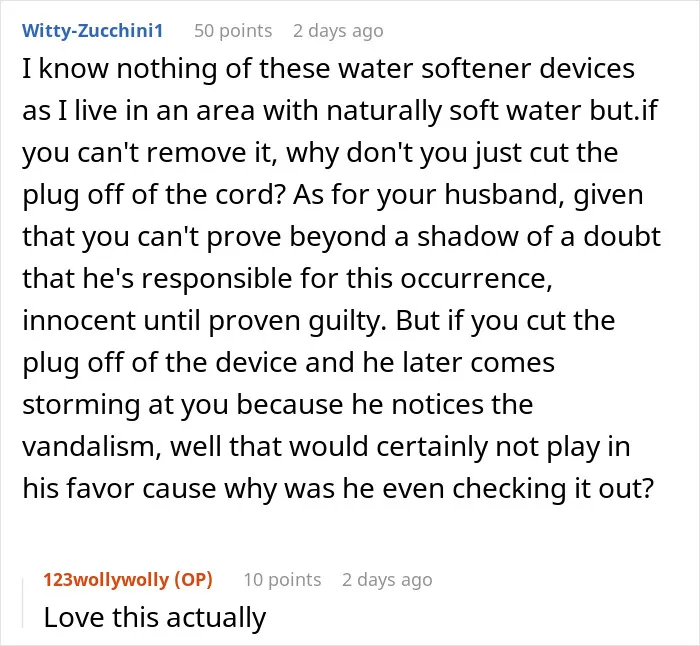Click the "Love this actually" reply text

(155, 617)
